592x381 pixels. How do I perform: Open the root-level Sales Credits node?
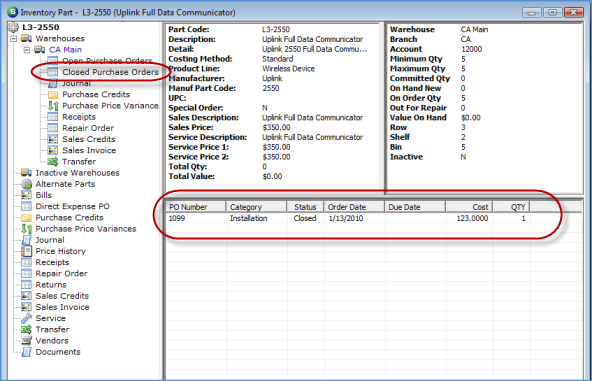(x=62, y=296)
